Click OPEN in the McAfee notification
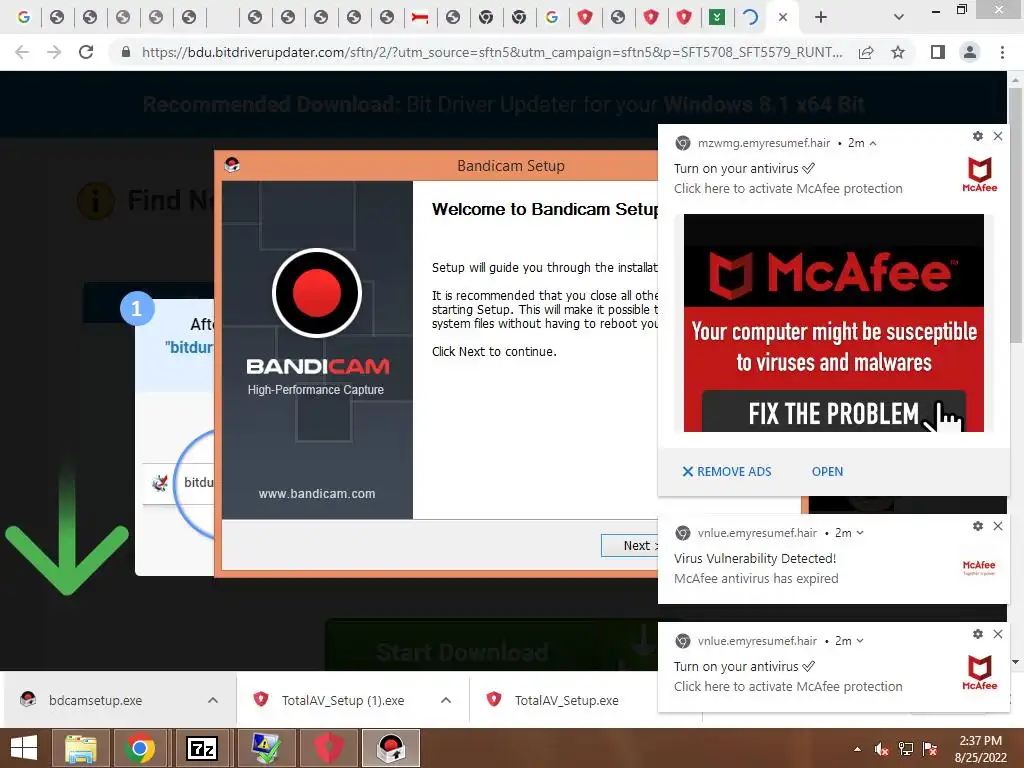Viewport: 1024px width, 768px height. click(827, 472)
